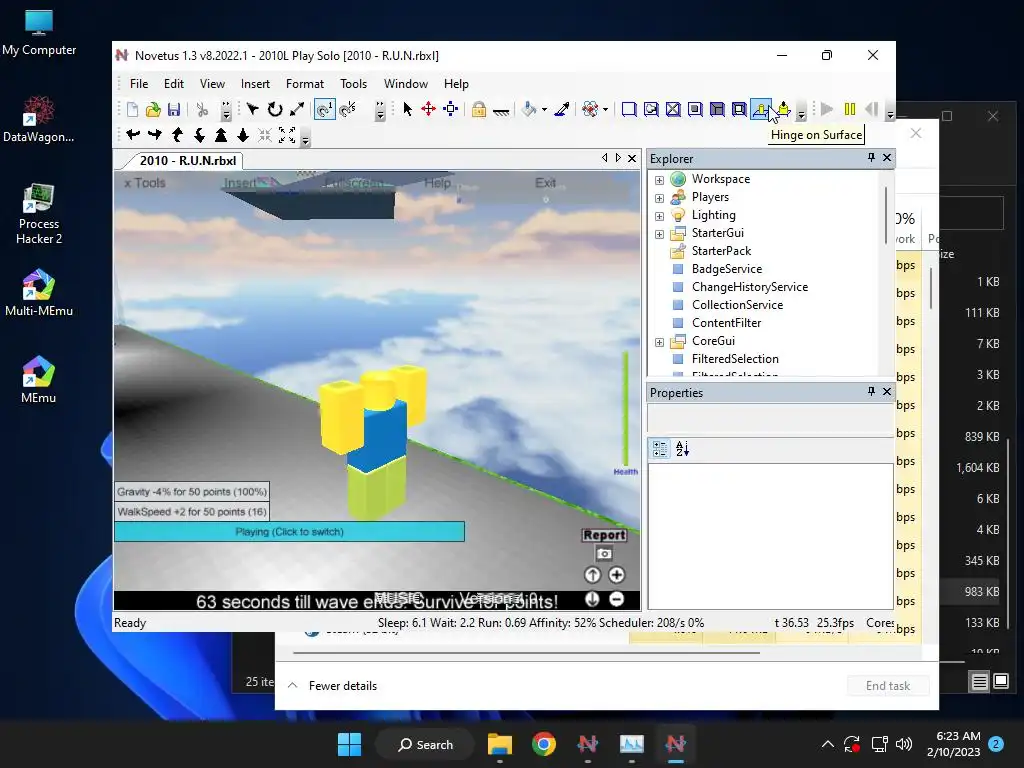Click in-game camera tilt up circle

click(592, 575)
